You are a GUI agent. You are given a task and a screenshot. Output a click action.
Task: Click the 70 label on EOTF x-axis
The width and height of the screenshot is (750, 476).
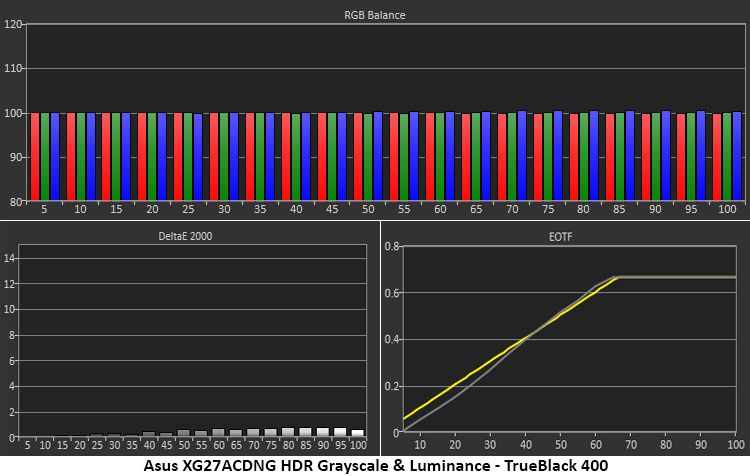pos(631,444)
